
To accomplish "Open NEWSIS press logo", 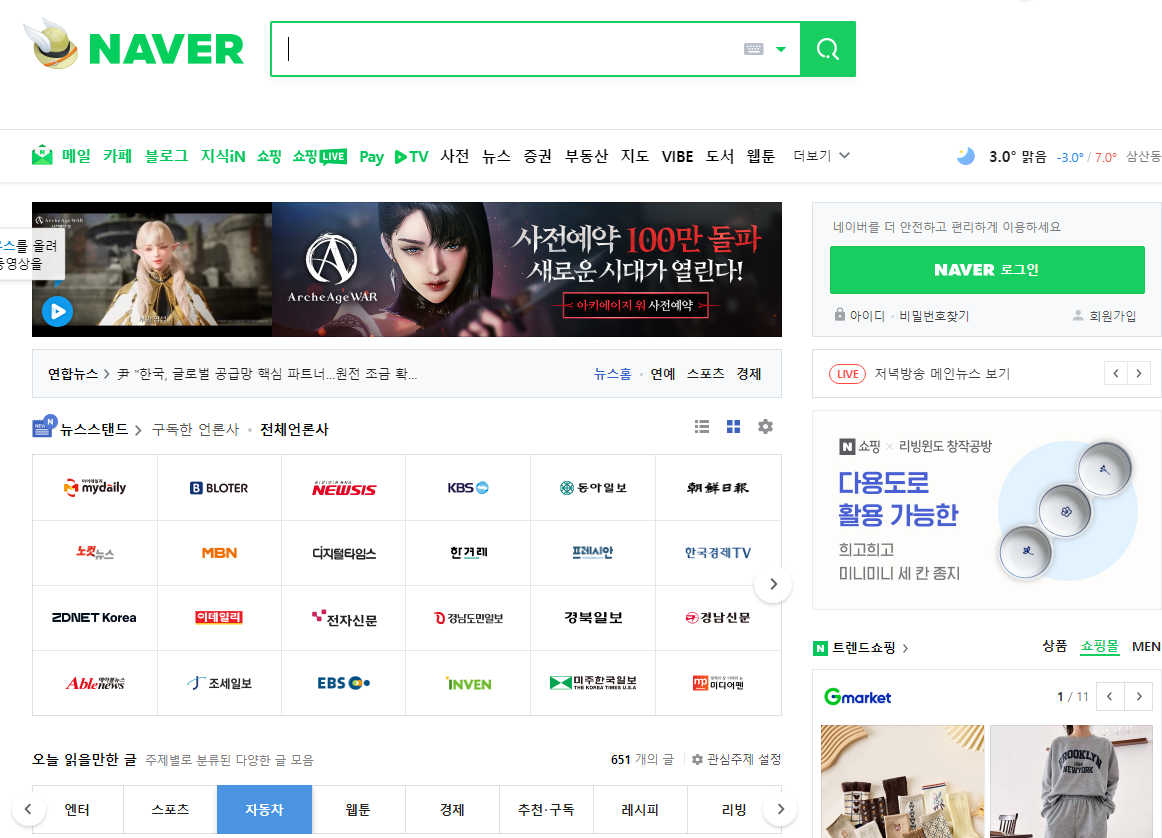I will tap(344, 488).
